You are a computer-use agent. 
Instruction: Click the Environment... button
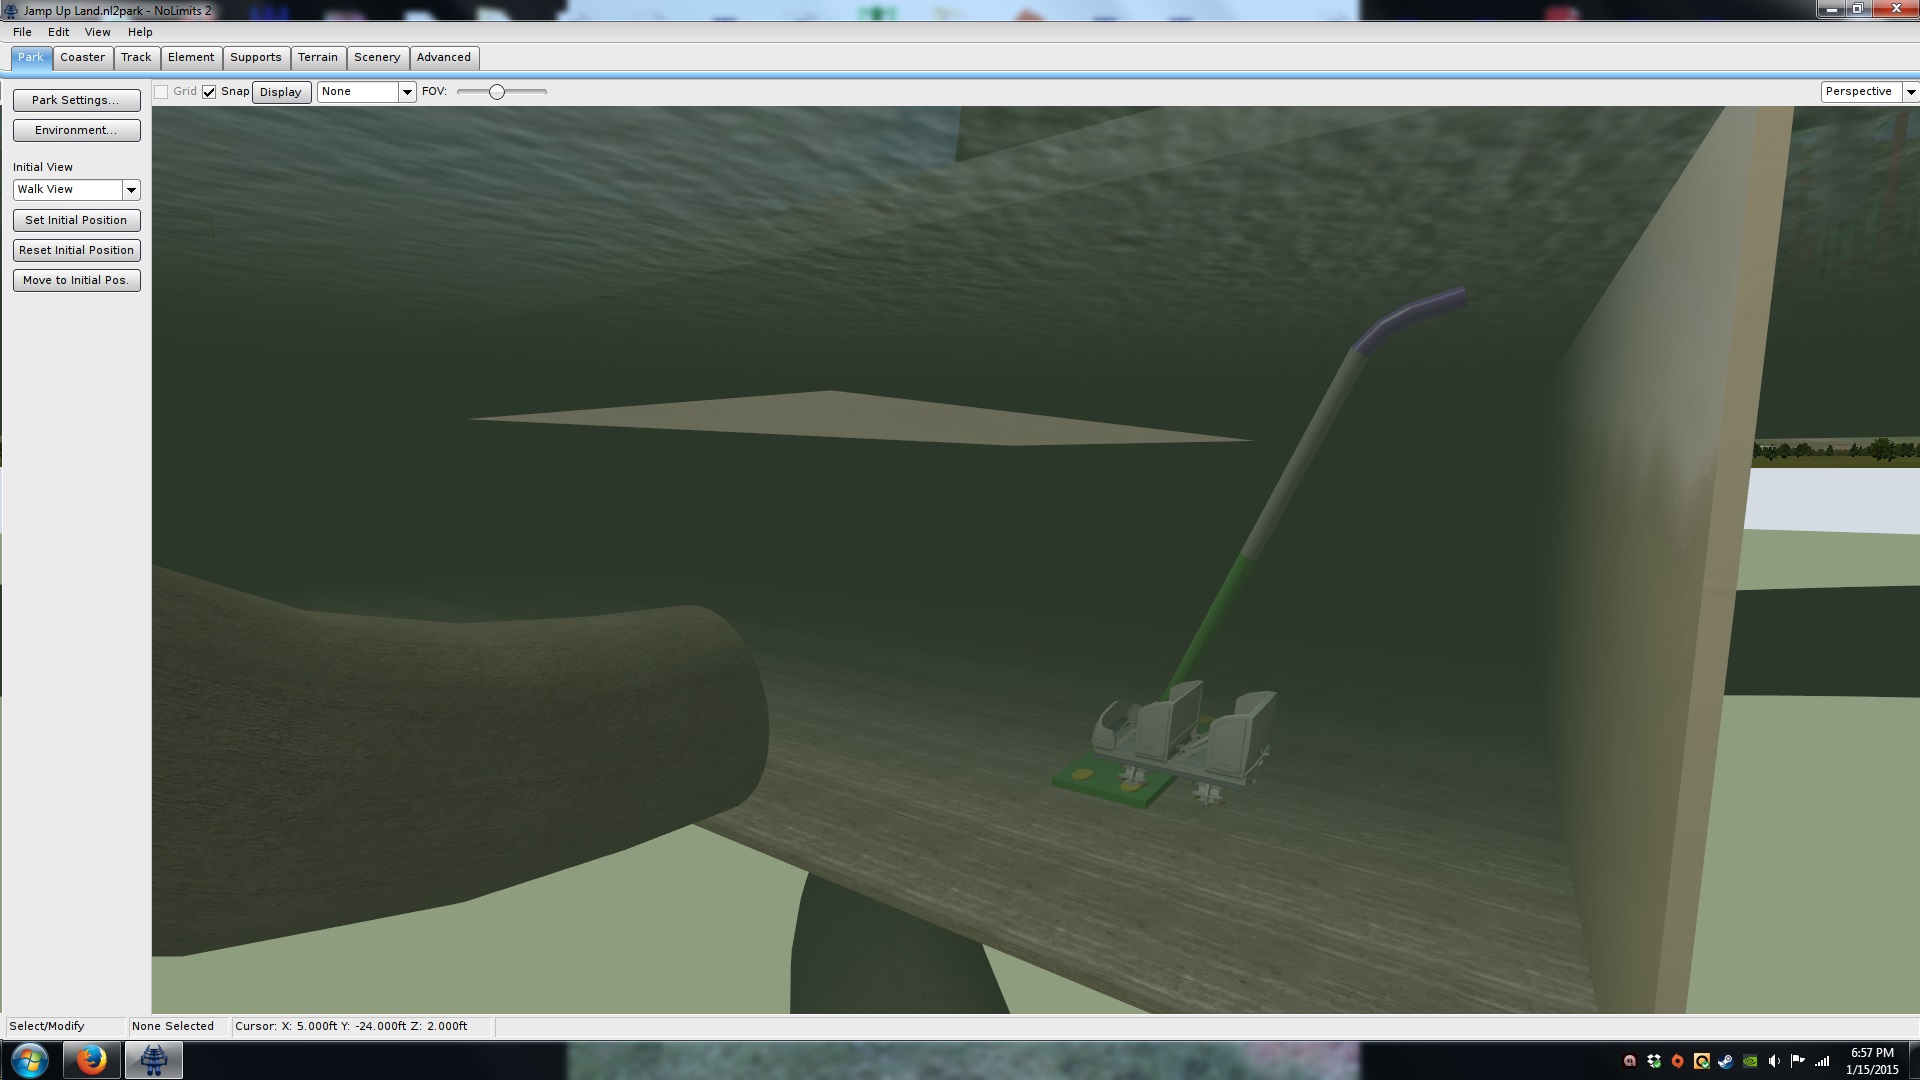76,131
